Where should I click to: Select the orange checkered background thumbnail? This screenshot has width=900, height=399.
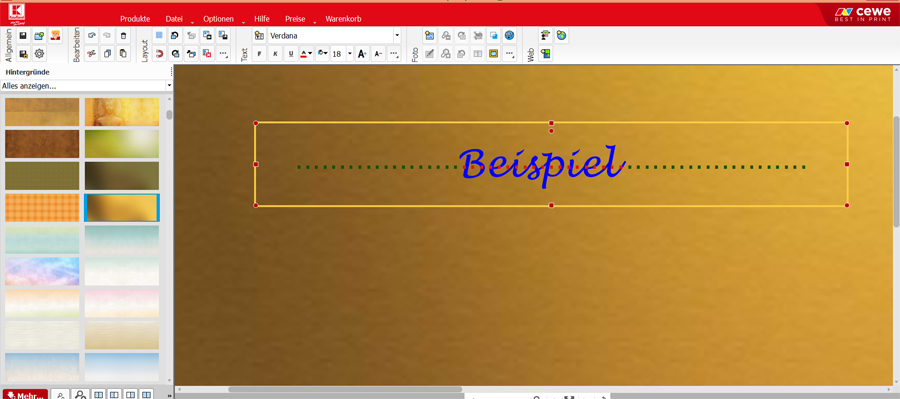(42, 207)
